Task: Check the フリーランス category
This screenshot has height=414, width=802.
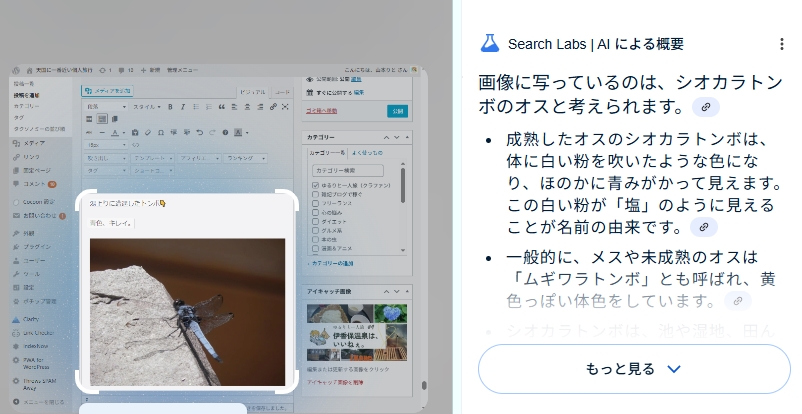Action: [316, 203]
